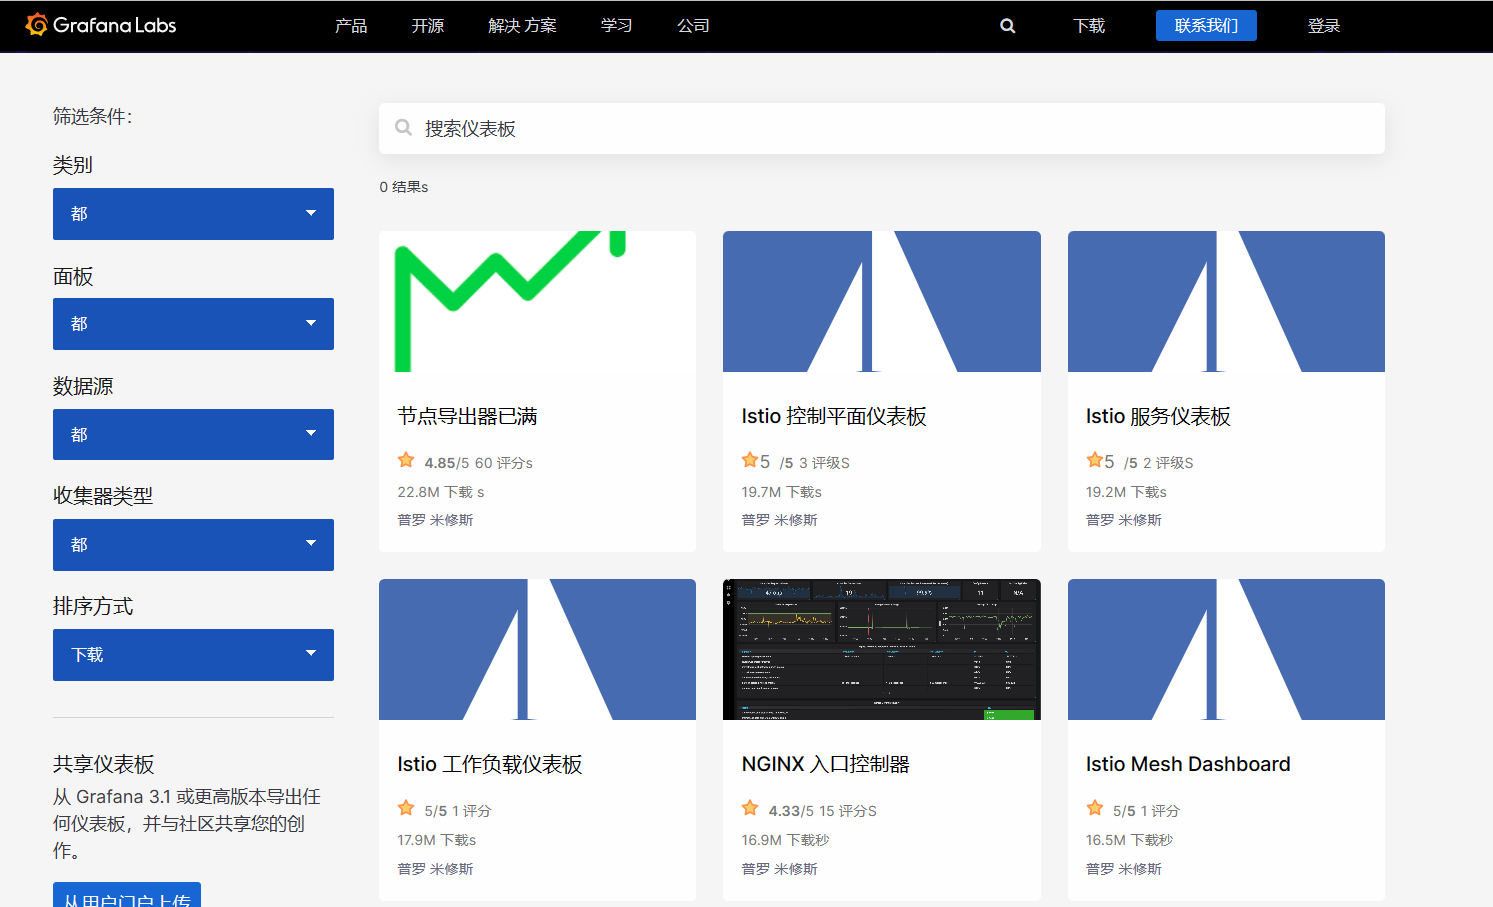1493x907 pixels.
Task: Open the 学习 menu
Action: coord(616,26)
